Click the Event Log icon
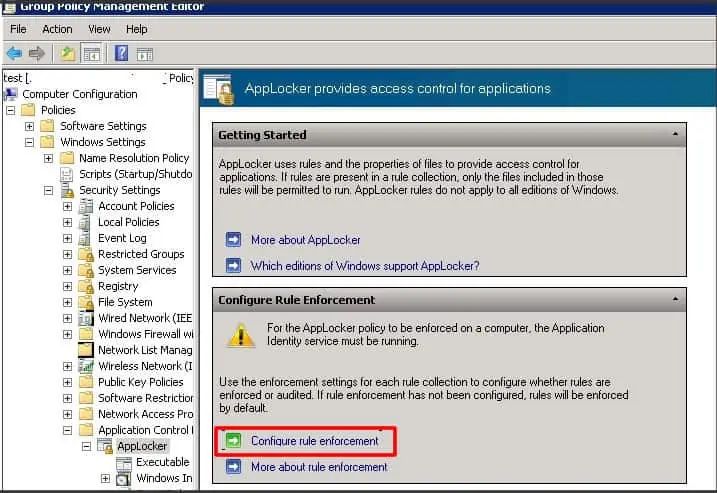Screen dimensions: 717x493 point(86,238)
